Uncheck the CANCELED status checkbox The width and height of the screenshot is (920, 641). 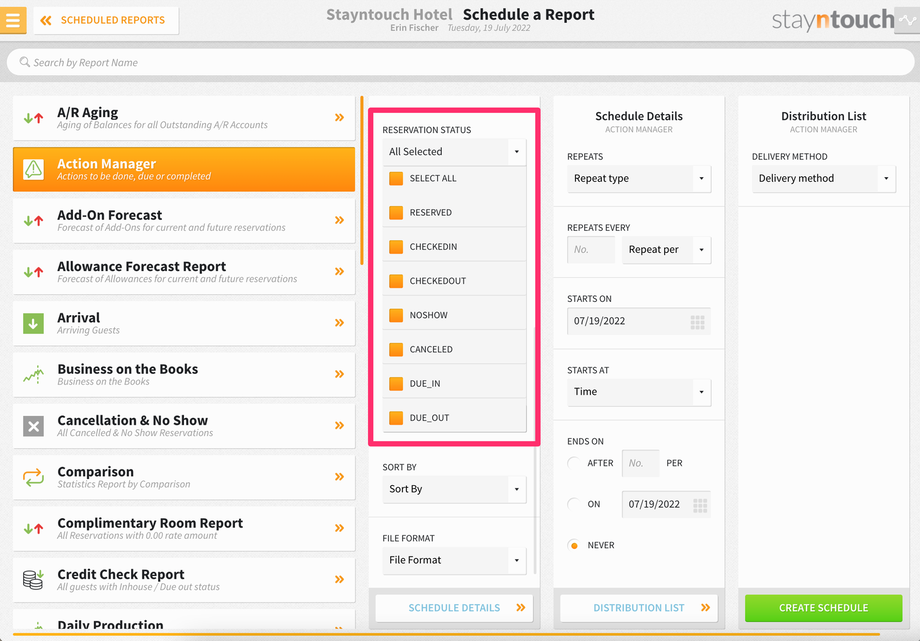pyautogui.click(x=396, y=349)
